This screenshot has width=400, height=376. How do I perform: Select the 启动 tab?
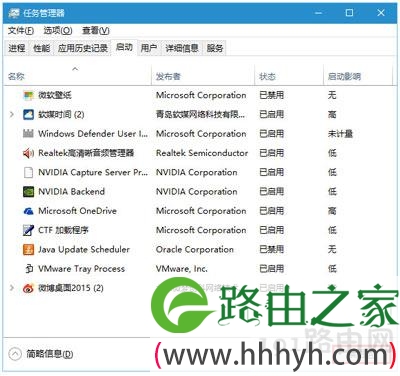tap(124, 47)
